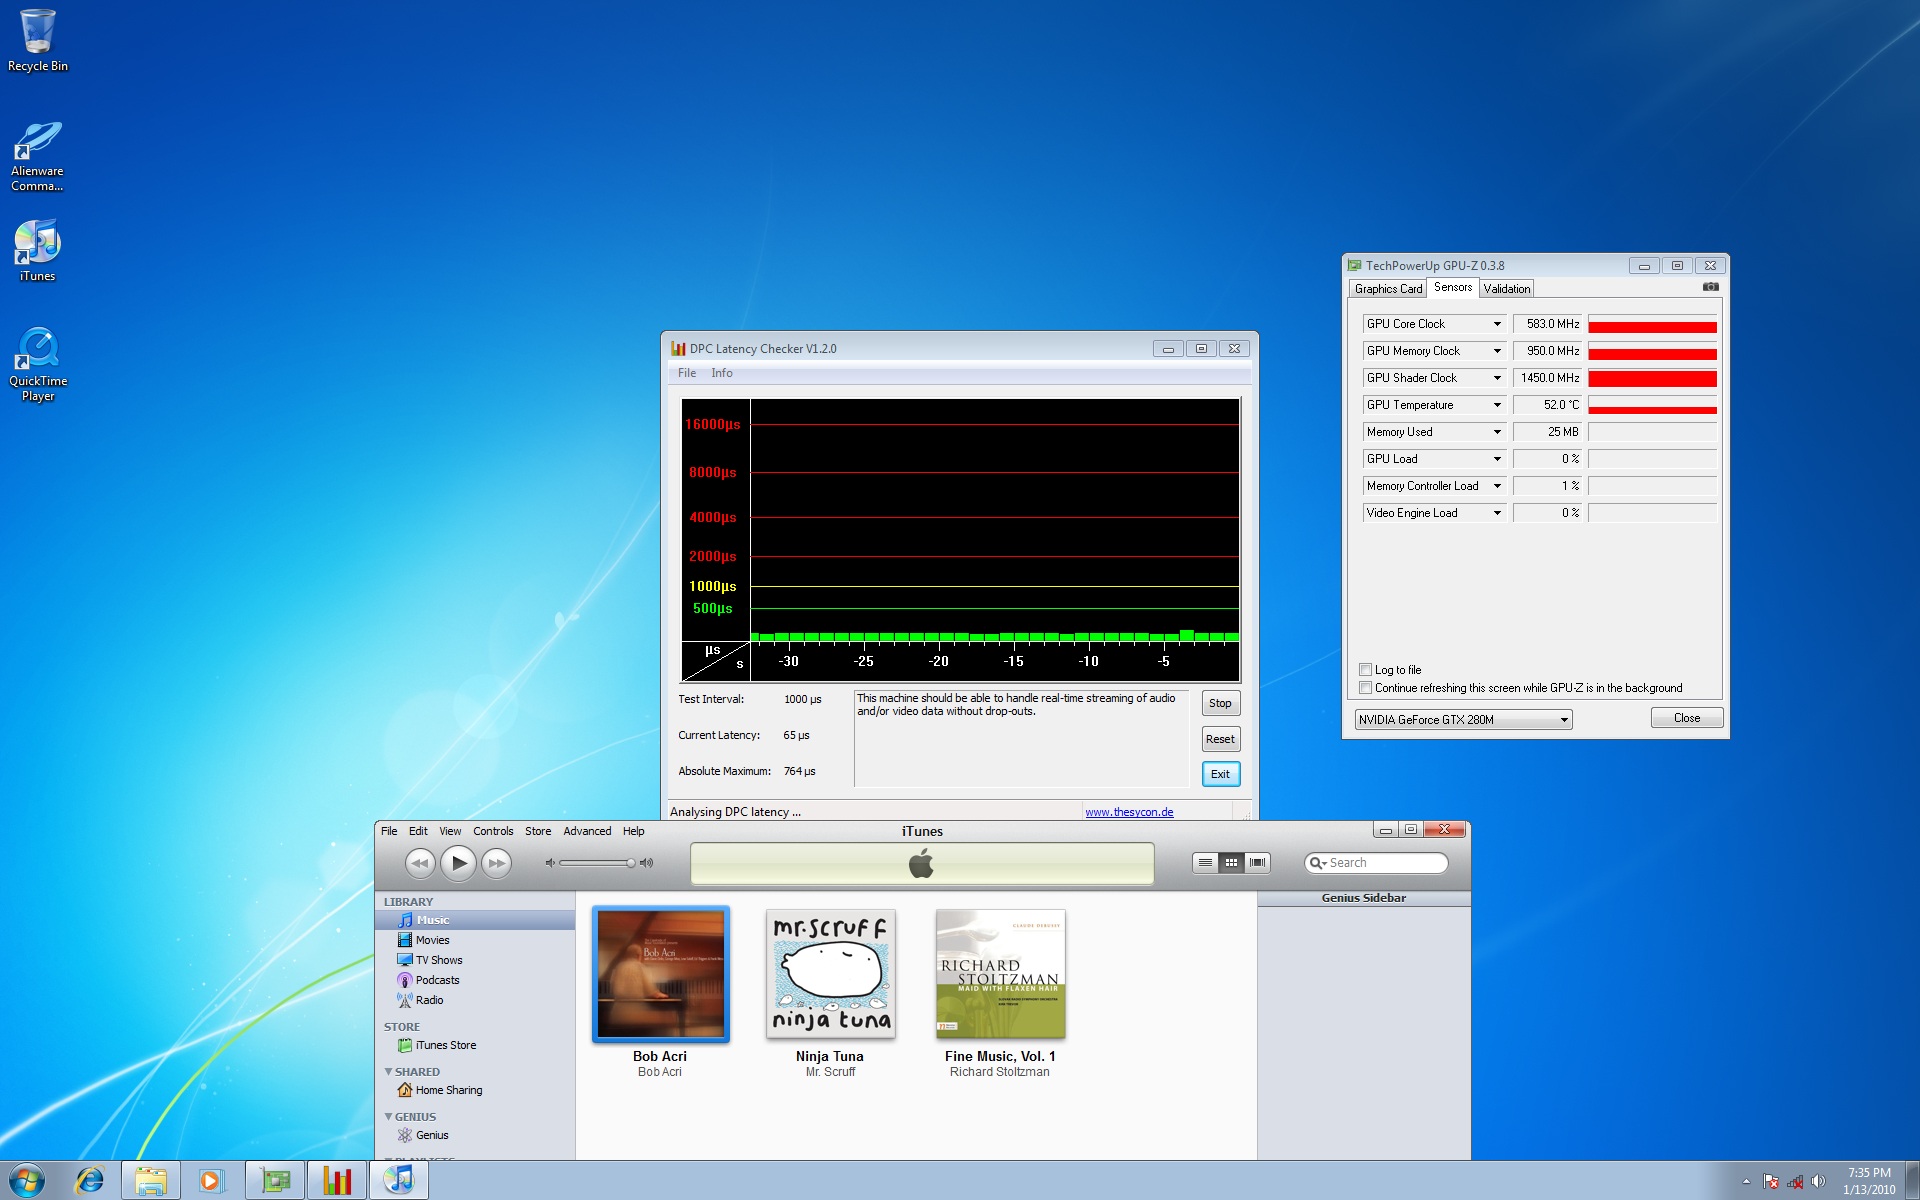
Task: Select Podcasts in iTunes sidebar
Action: coord(475,980)
